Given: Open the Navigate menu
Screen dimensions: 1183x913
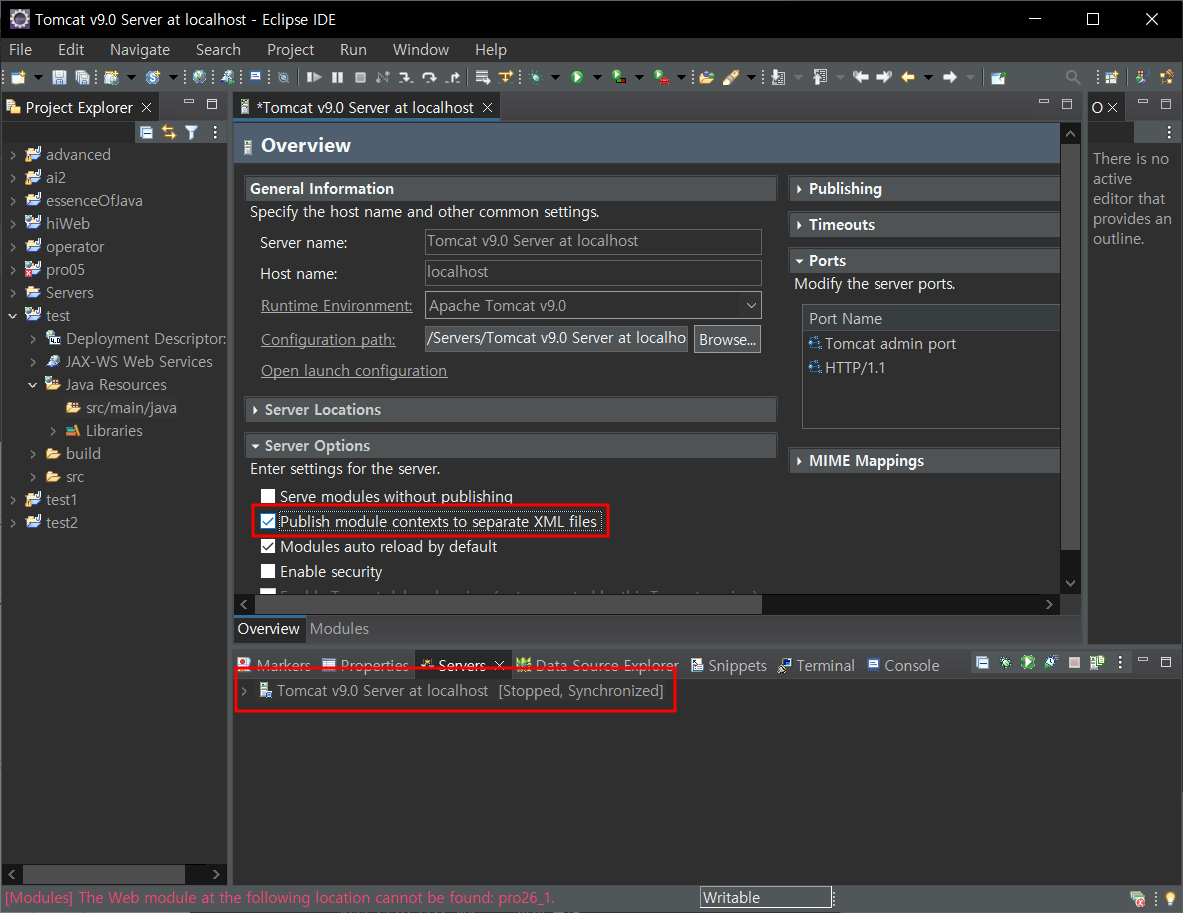Looking at the screenshot, I should pyautogui.click(x=140, y=50).
